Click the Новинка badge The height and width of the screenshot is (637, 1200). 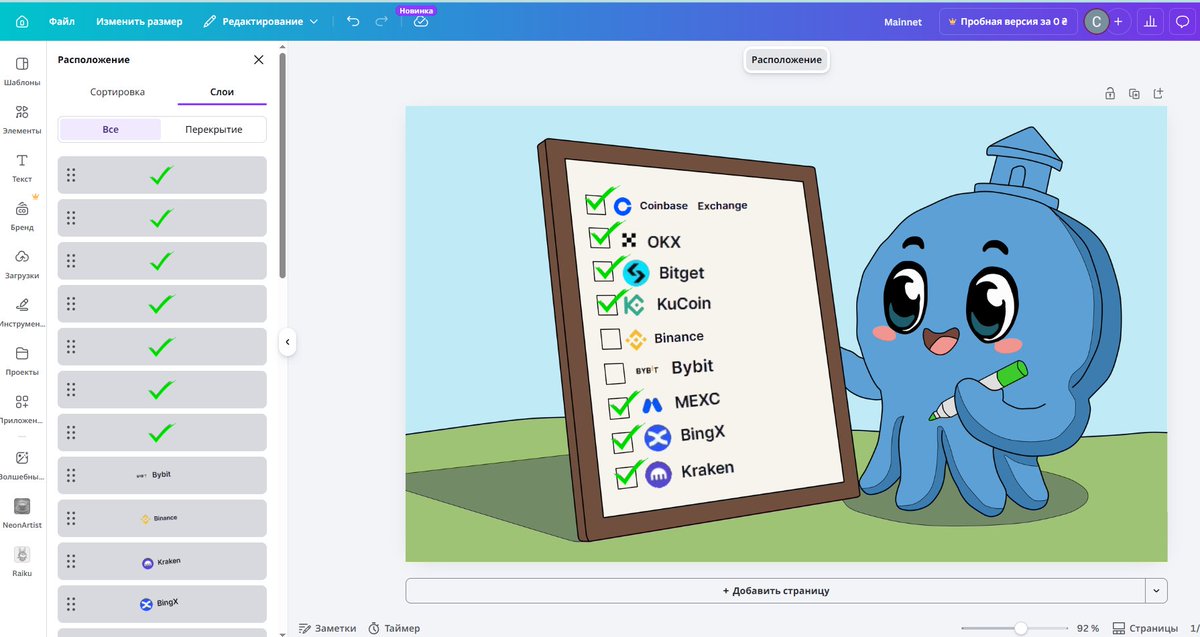click(x=416, y=9)
